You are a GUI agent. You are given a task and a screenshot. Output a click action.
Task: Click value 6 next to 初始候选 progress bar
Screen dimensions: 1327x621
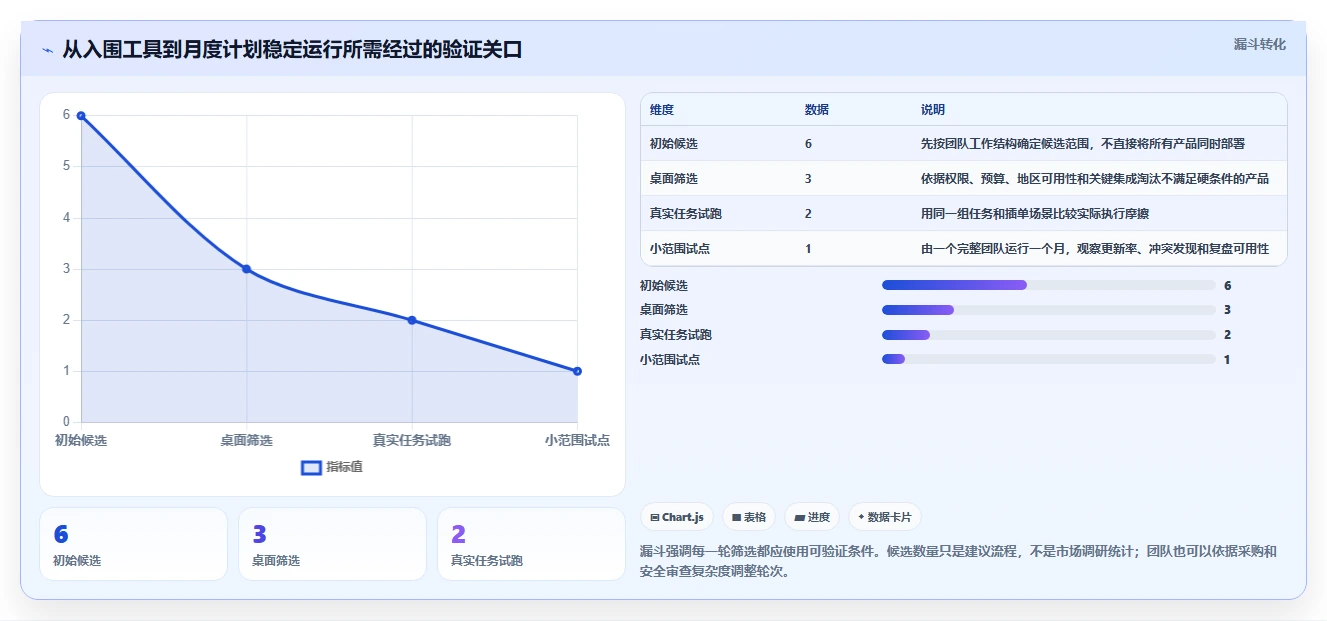point(1227,285)
